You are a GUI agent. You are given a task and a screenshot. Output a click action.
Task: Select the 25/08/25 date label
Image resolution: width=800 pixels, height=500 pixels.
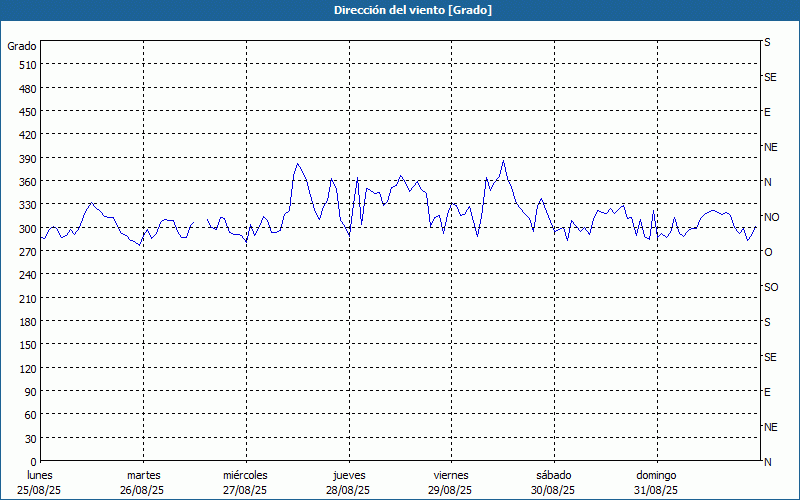point(41,490)
